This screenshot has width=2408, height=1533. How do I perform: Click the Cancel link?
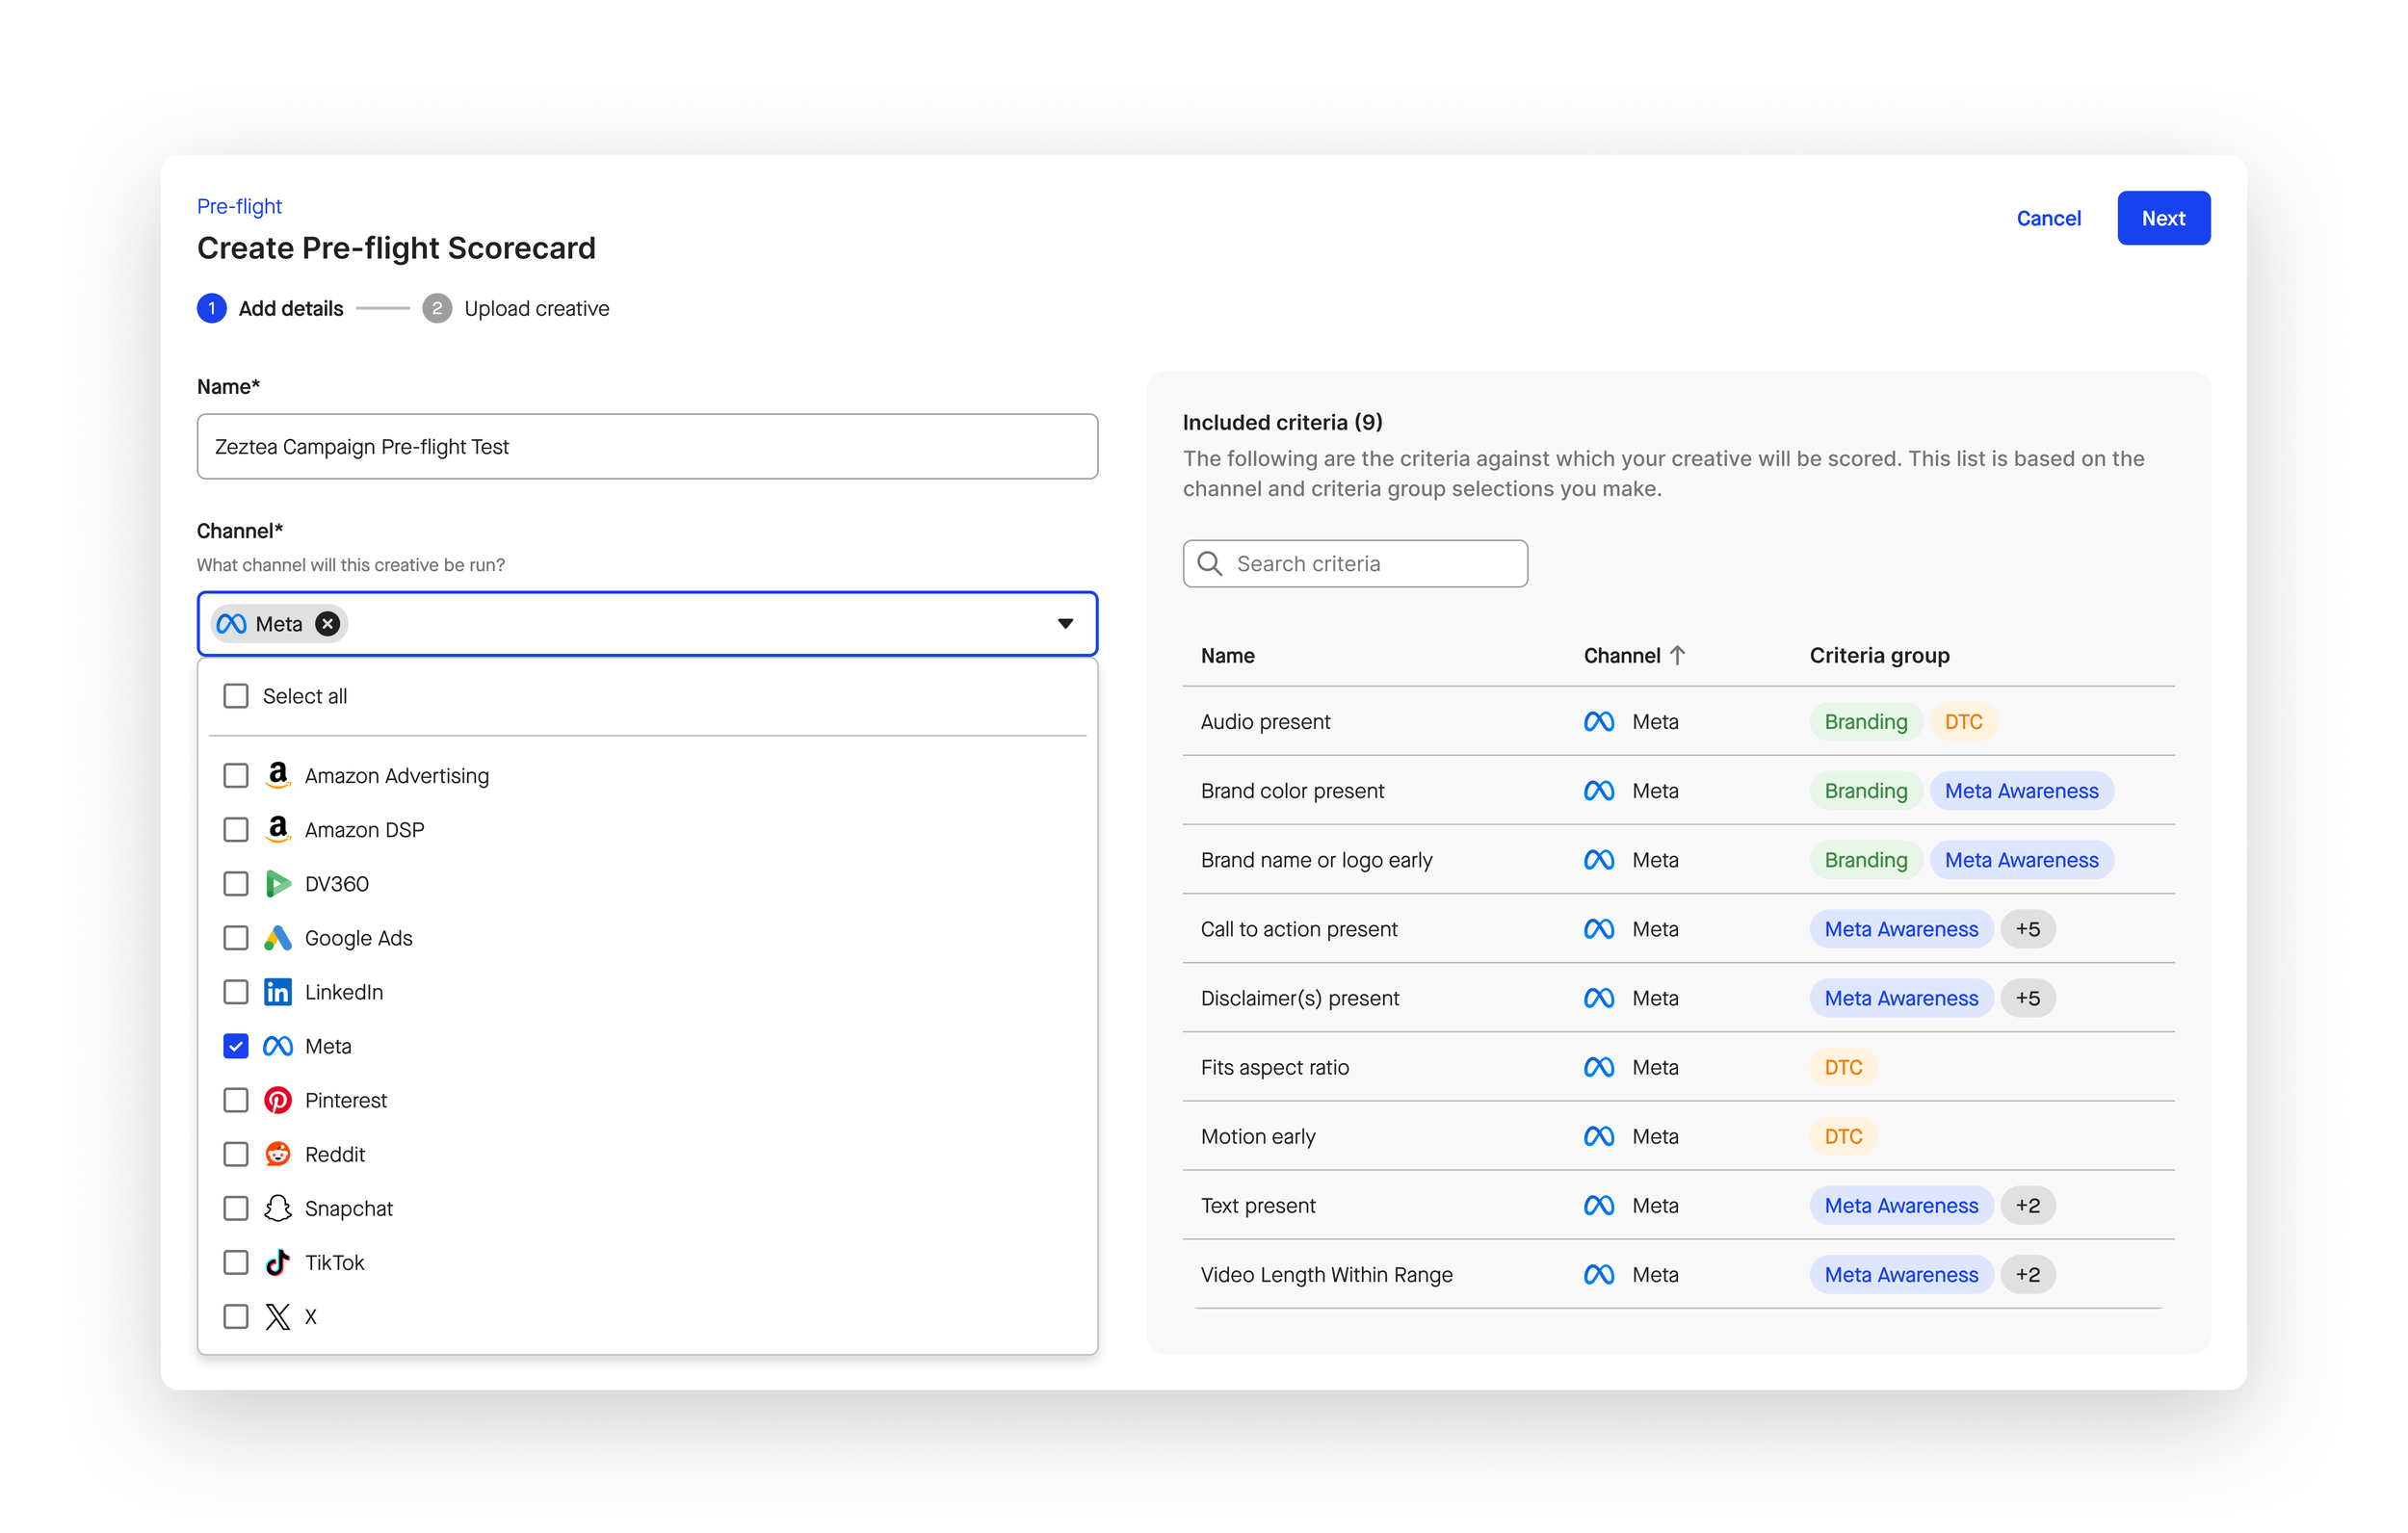click(x=2048, y=218)
